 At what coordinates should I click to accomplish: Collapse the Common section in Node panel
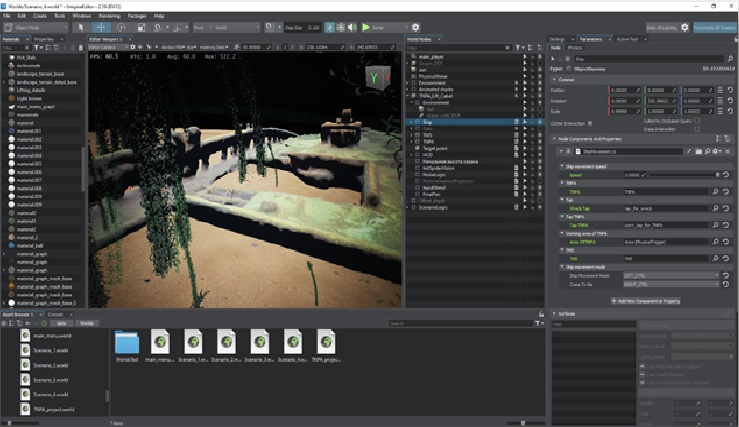(x=554, y=79)
